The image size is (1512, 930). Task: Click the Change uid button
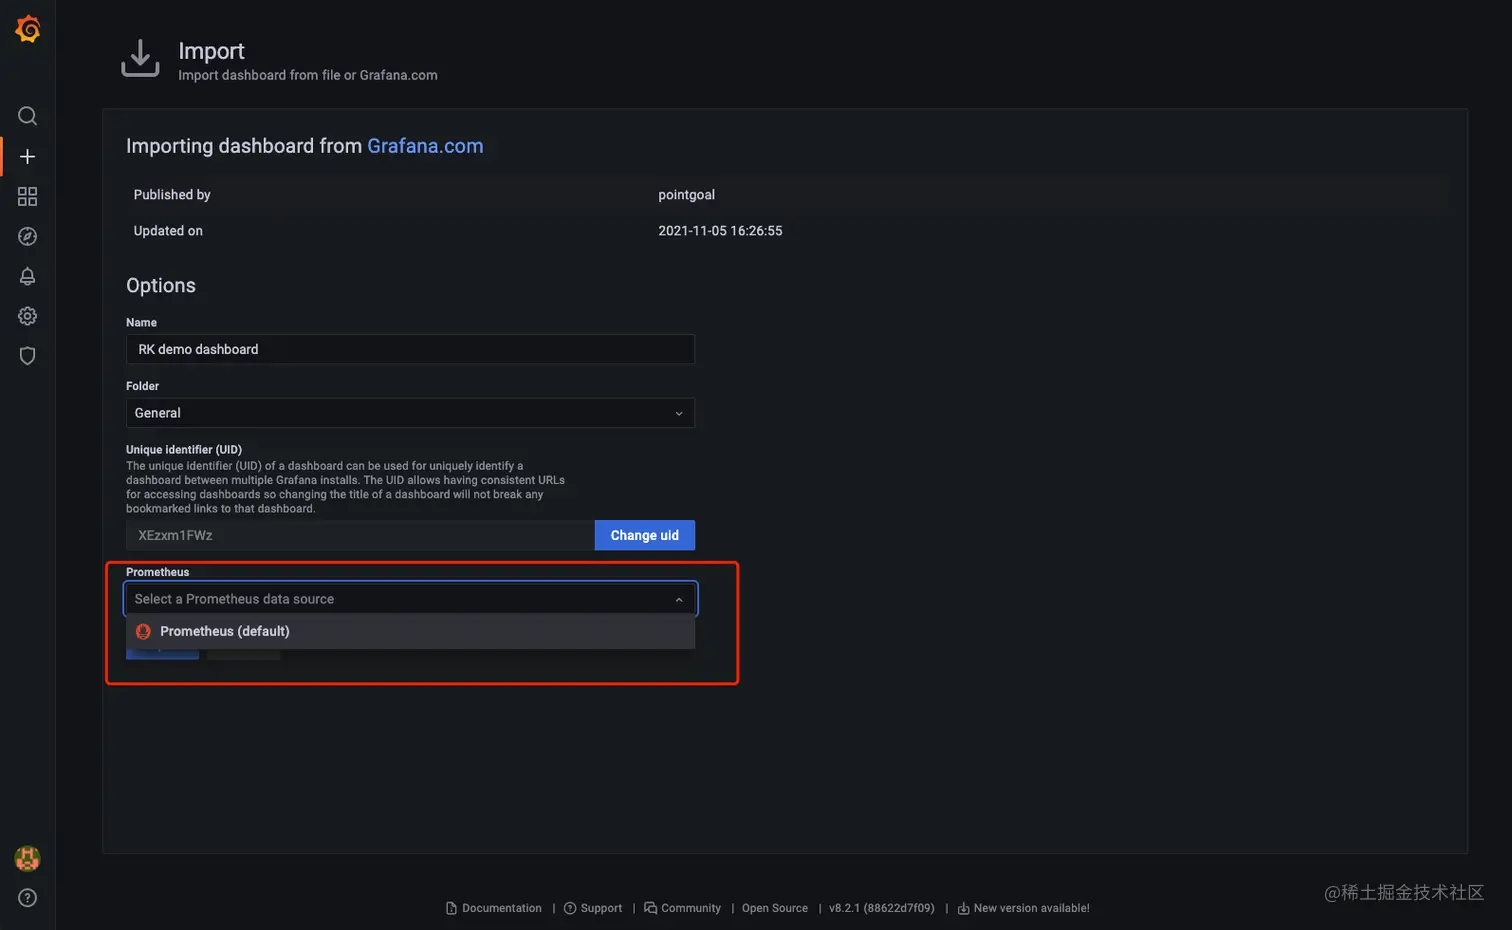(x=645, y=535)
